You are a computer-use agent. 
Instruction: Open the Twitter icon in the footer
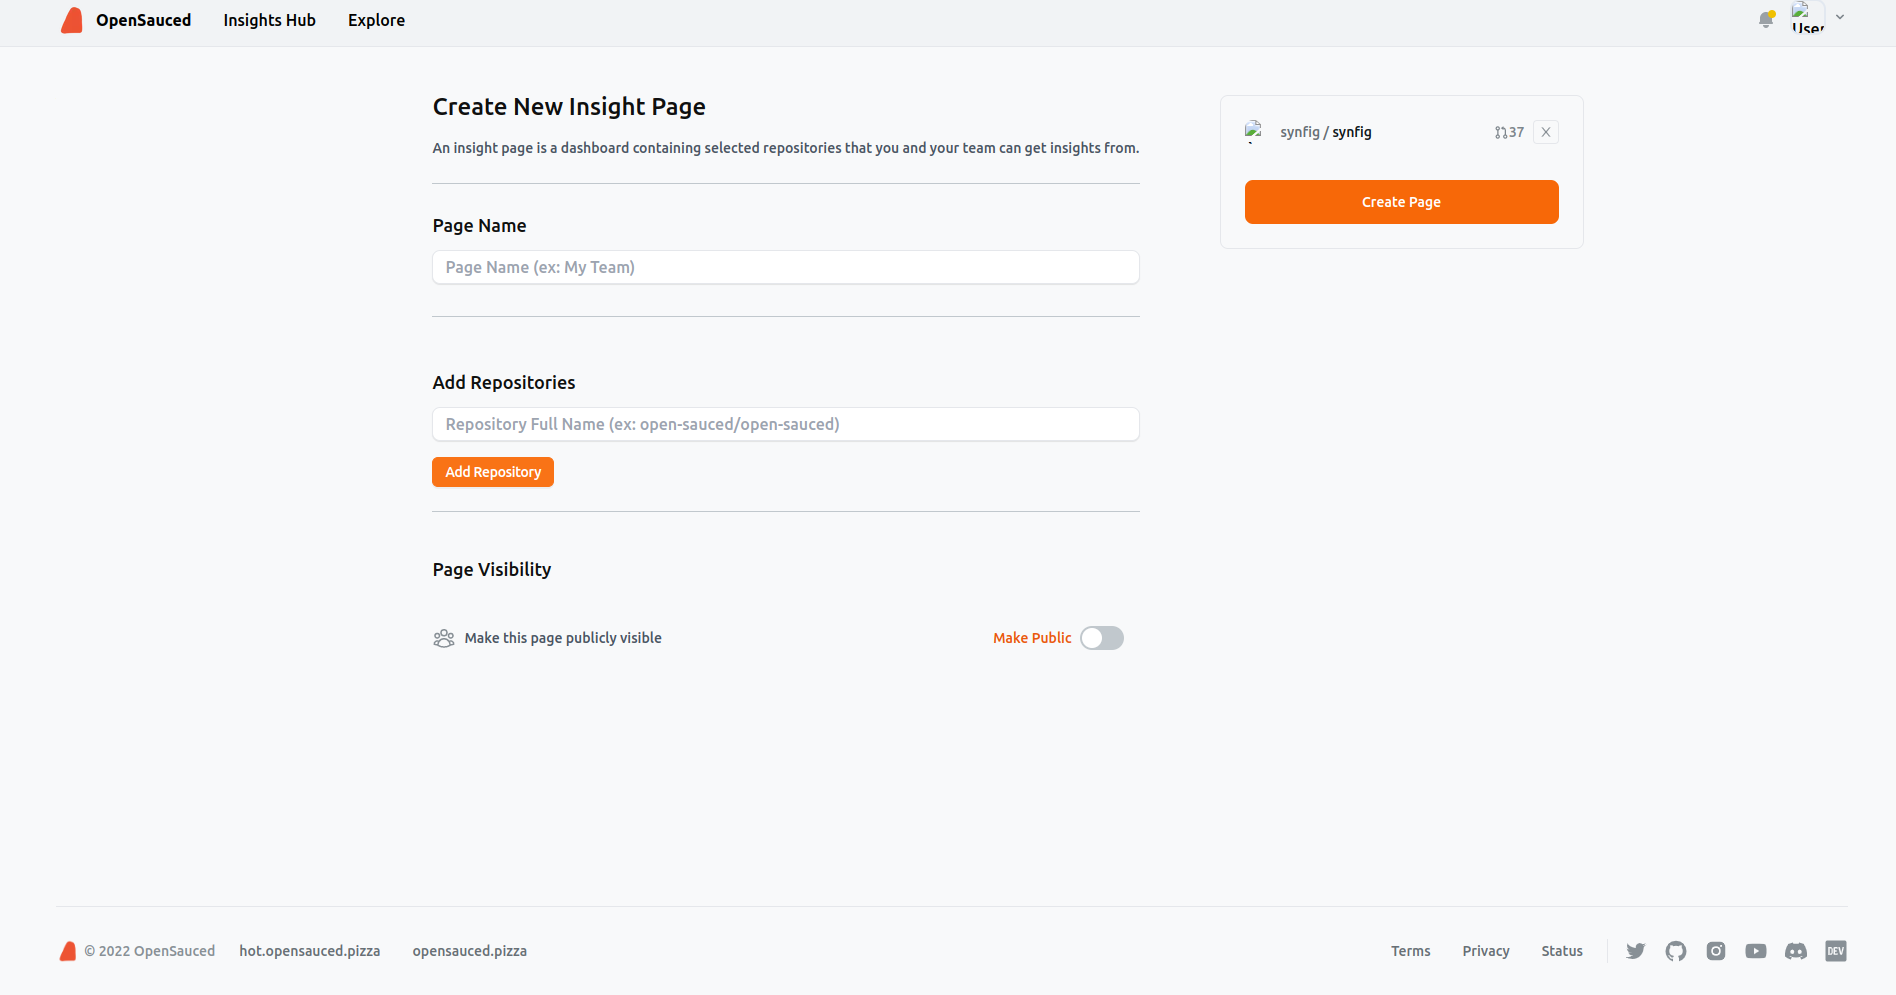click(1636, 951)
